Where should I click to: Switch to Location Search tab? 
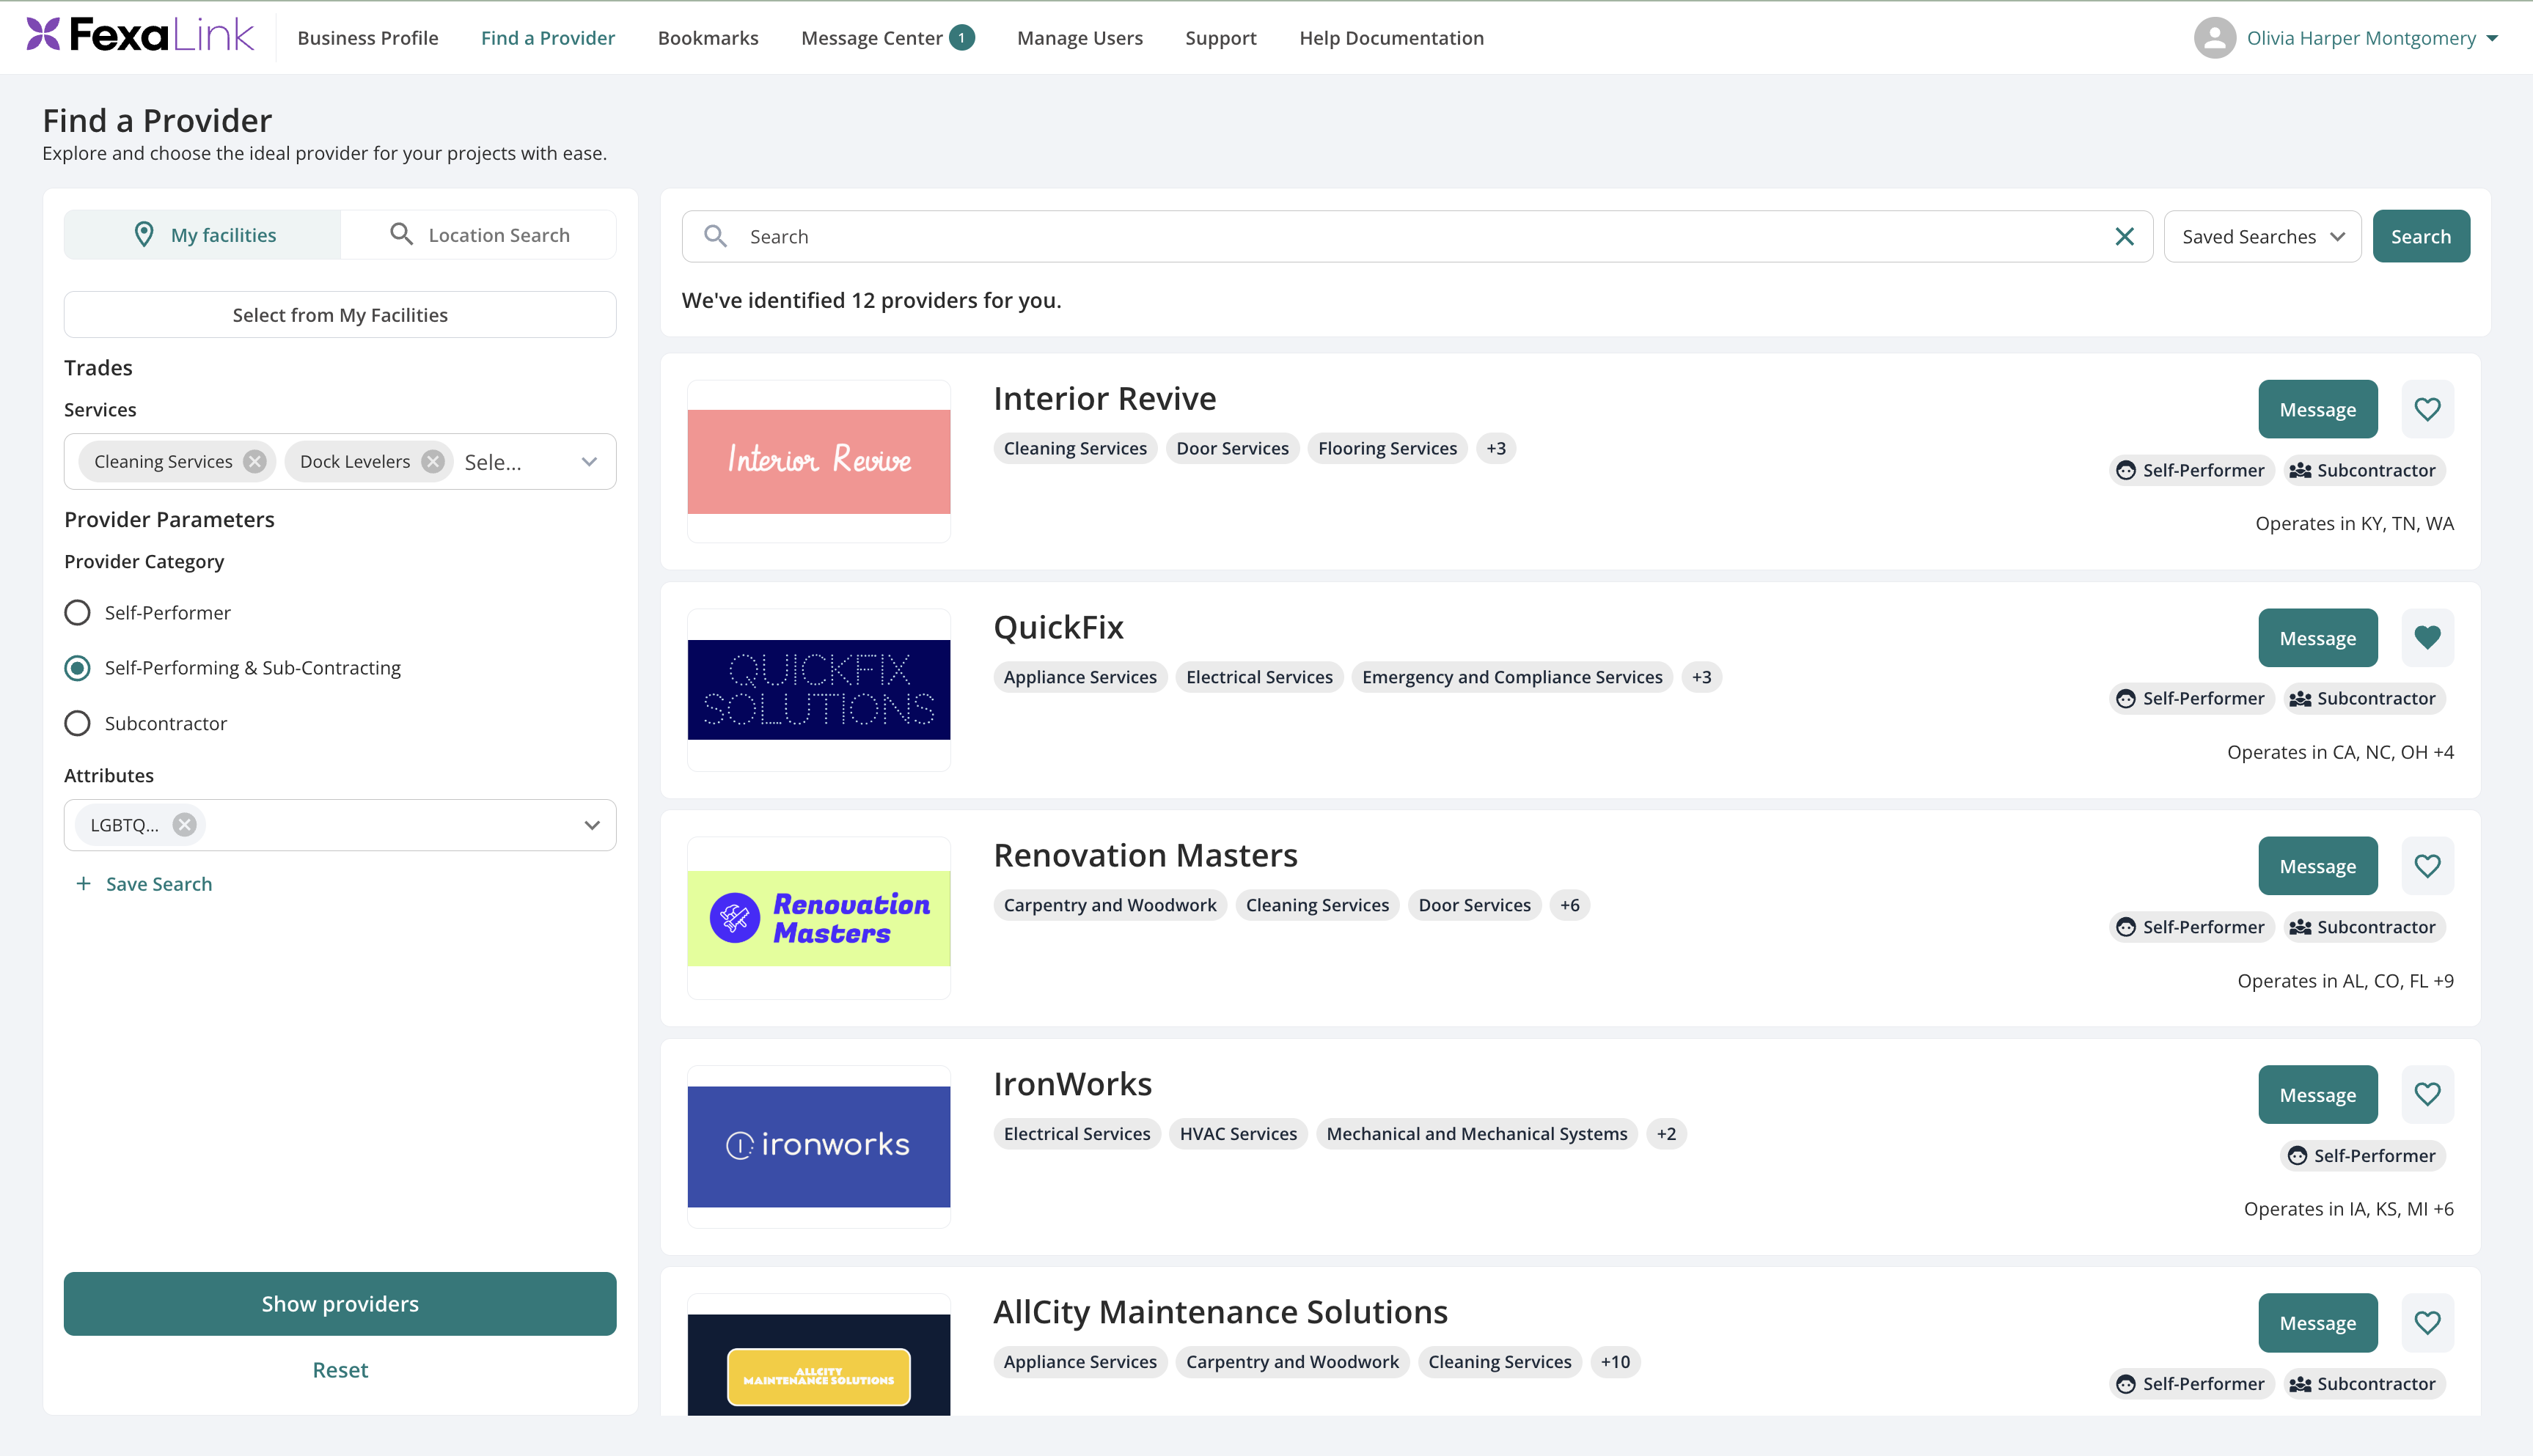479,234
